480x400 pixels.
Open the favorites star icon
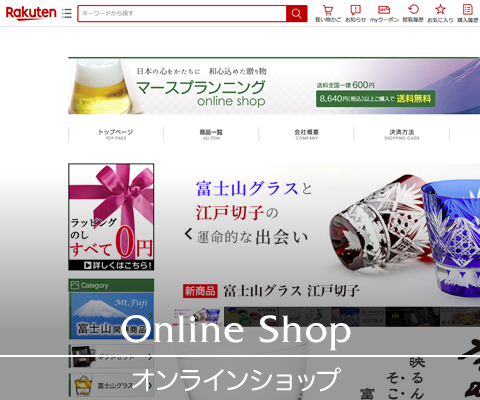point(440,13)
